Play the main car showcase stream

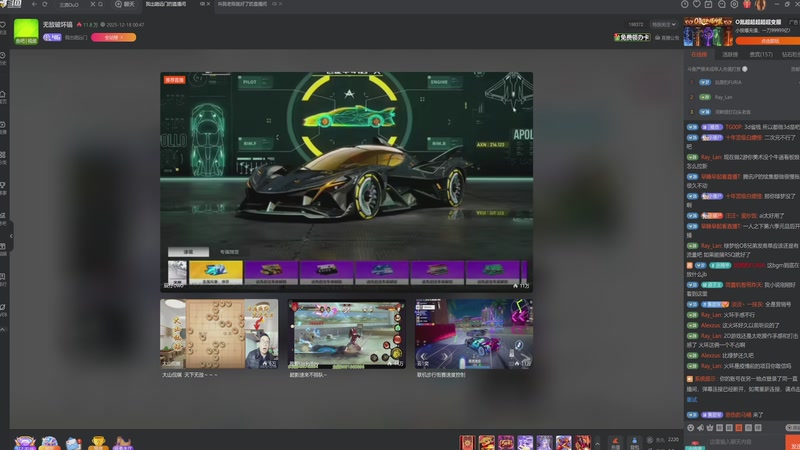[346, 182]
